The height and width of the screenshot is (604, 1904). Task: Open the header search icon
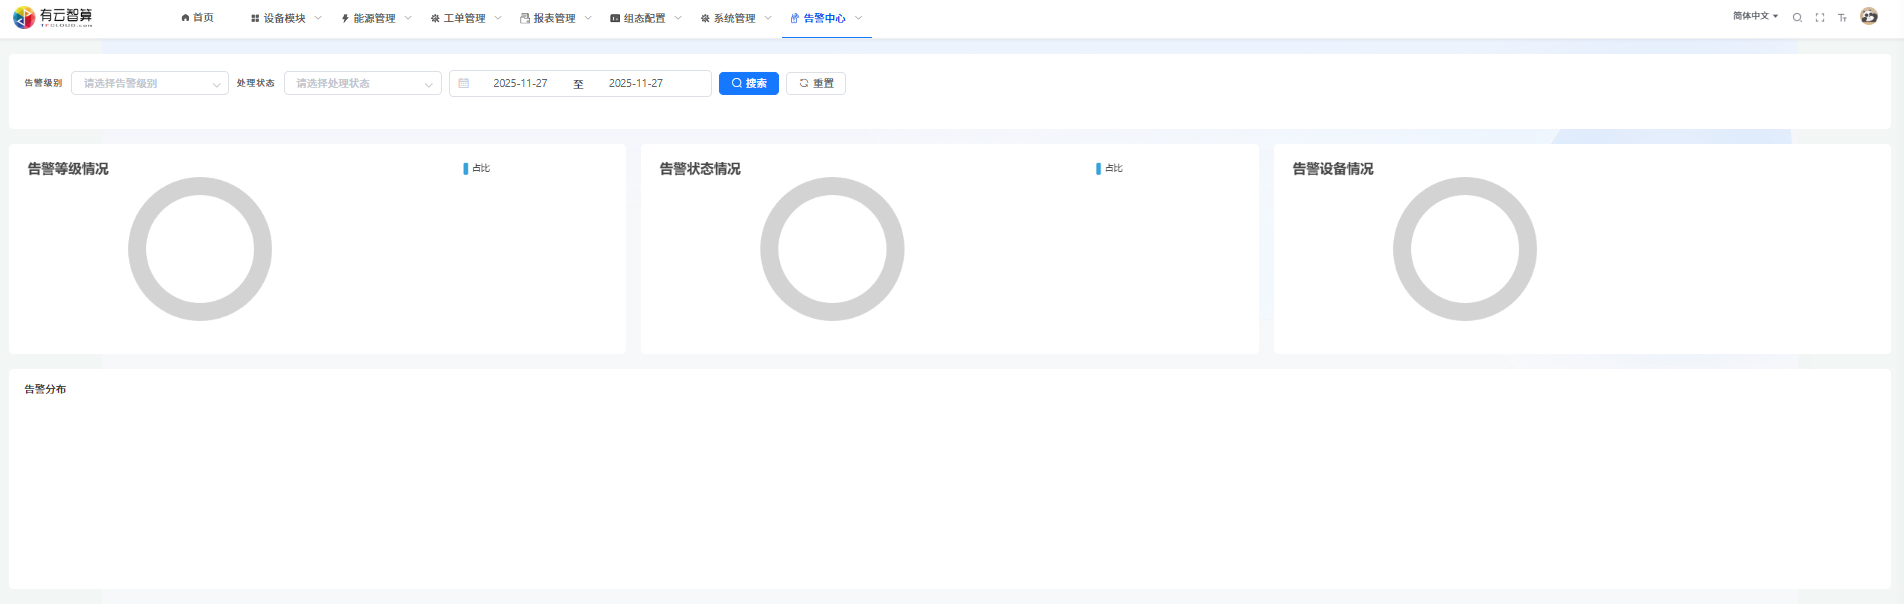[1797, 18]
